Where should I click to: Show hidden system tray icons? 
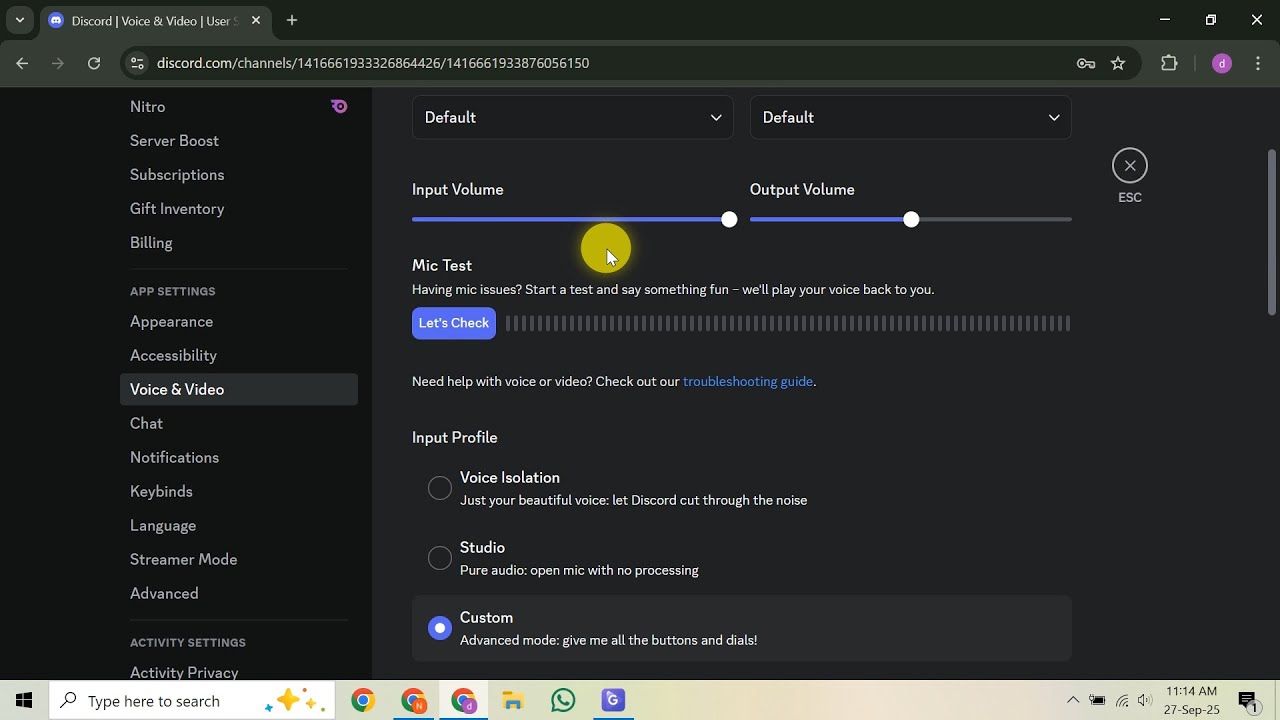pyautogui.click(x=1073, y=701)
